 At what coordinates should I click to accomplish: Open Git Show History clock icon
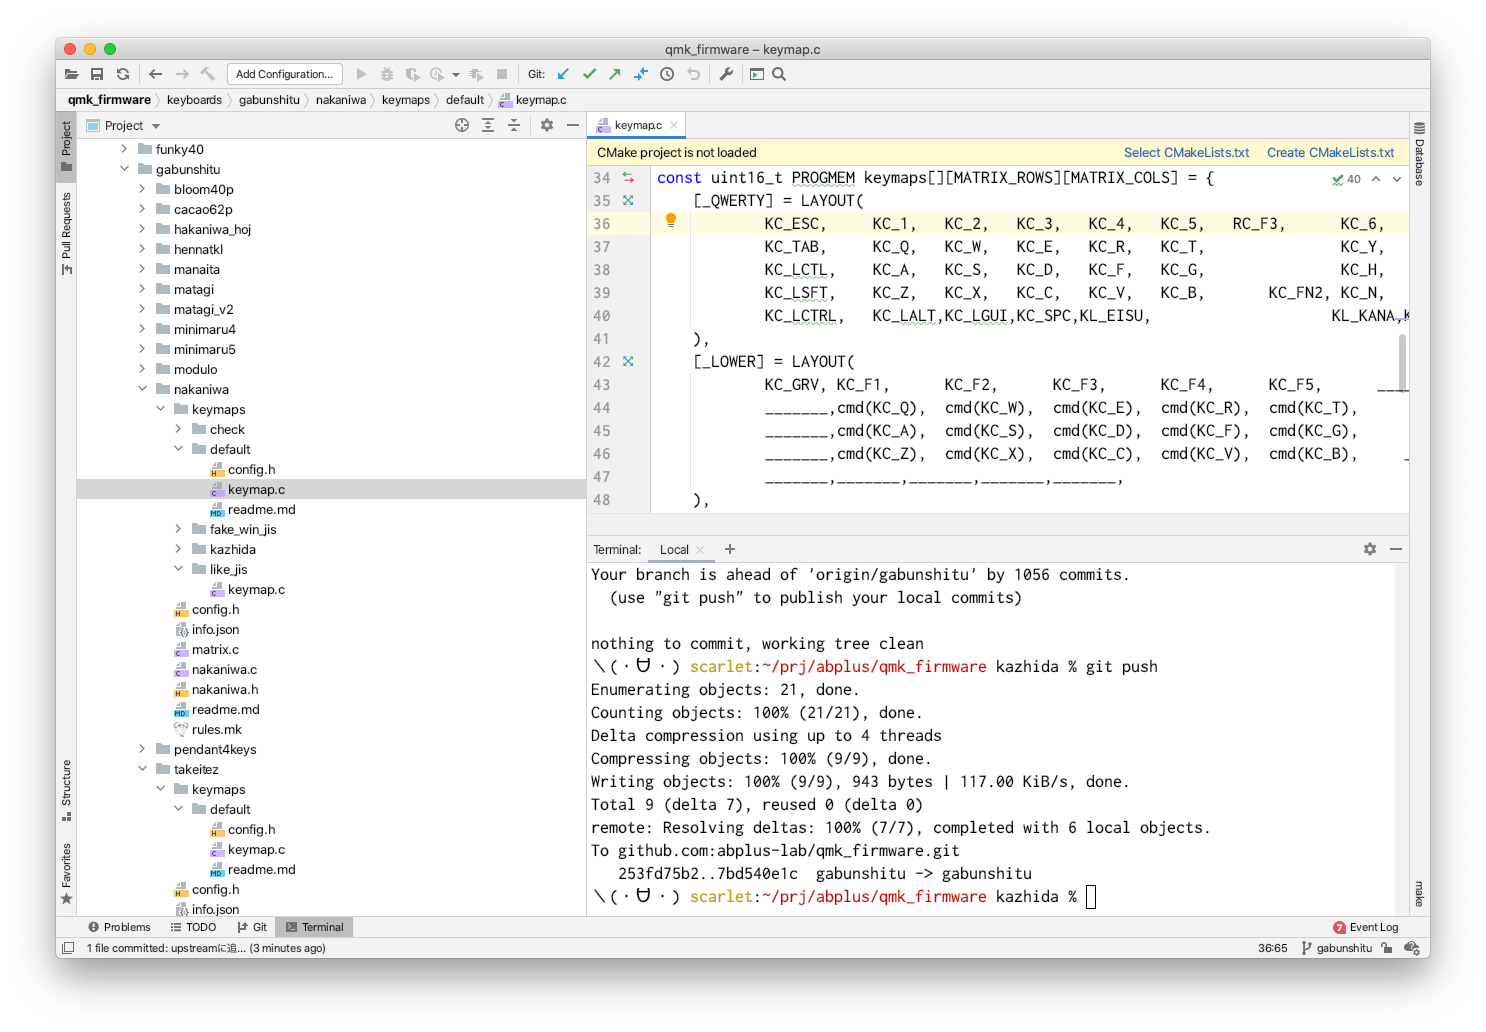click(x=667, y=74)
